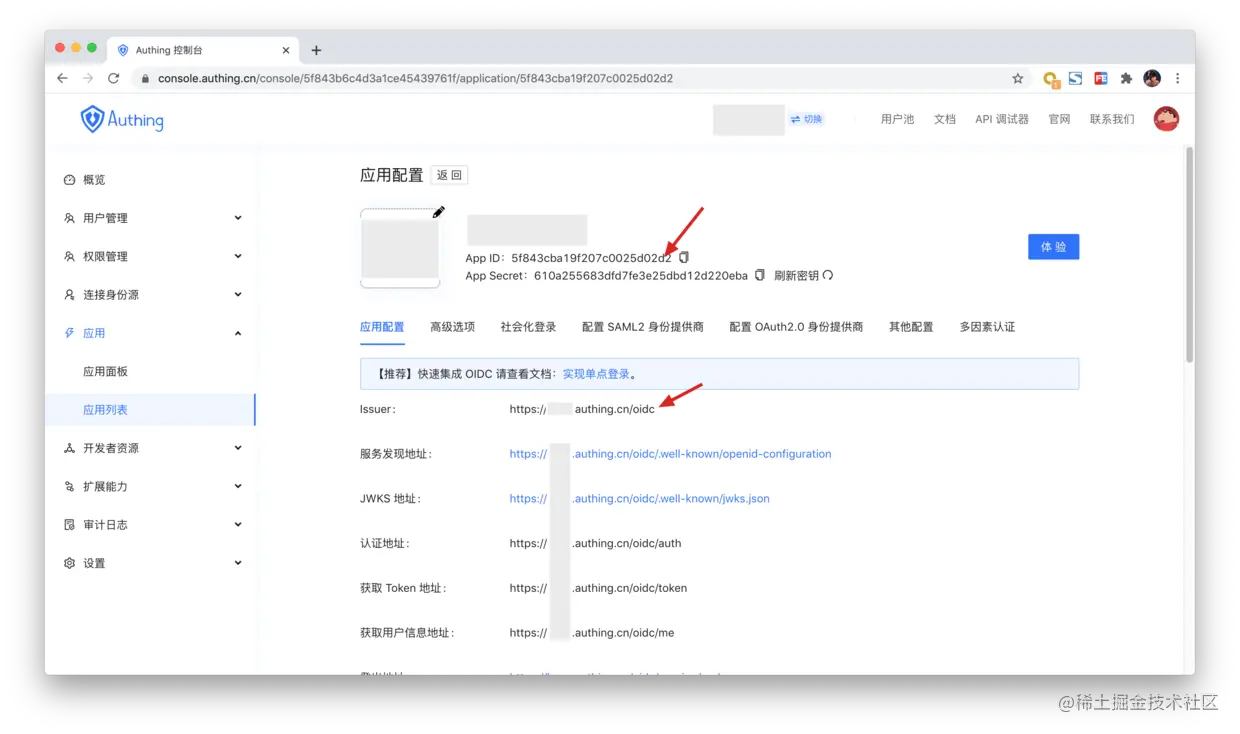Screen dimensions: 1240x734
Task: Collapse the 应用 menu chevron
Action: (x=238, y=333)
